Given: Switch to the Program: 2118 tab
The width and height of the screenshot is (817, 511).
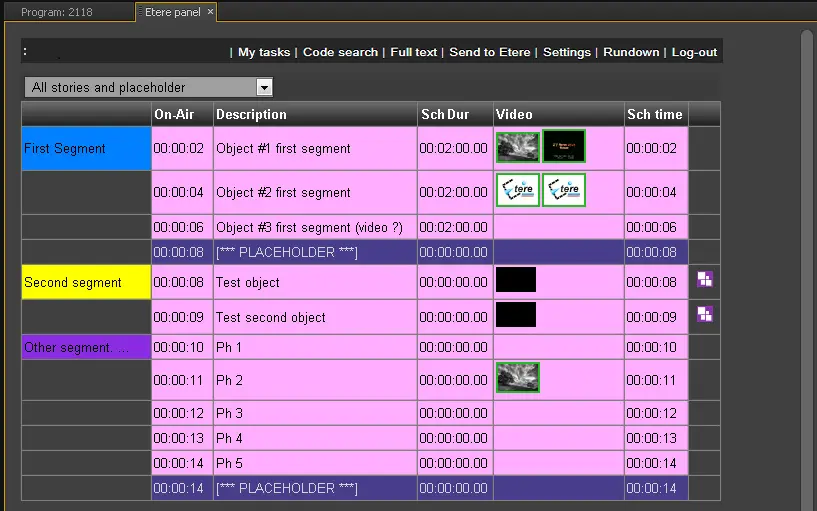Looking at the screenshot, I should (x=56, y=12).
